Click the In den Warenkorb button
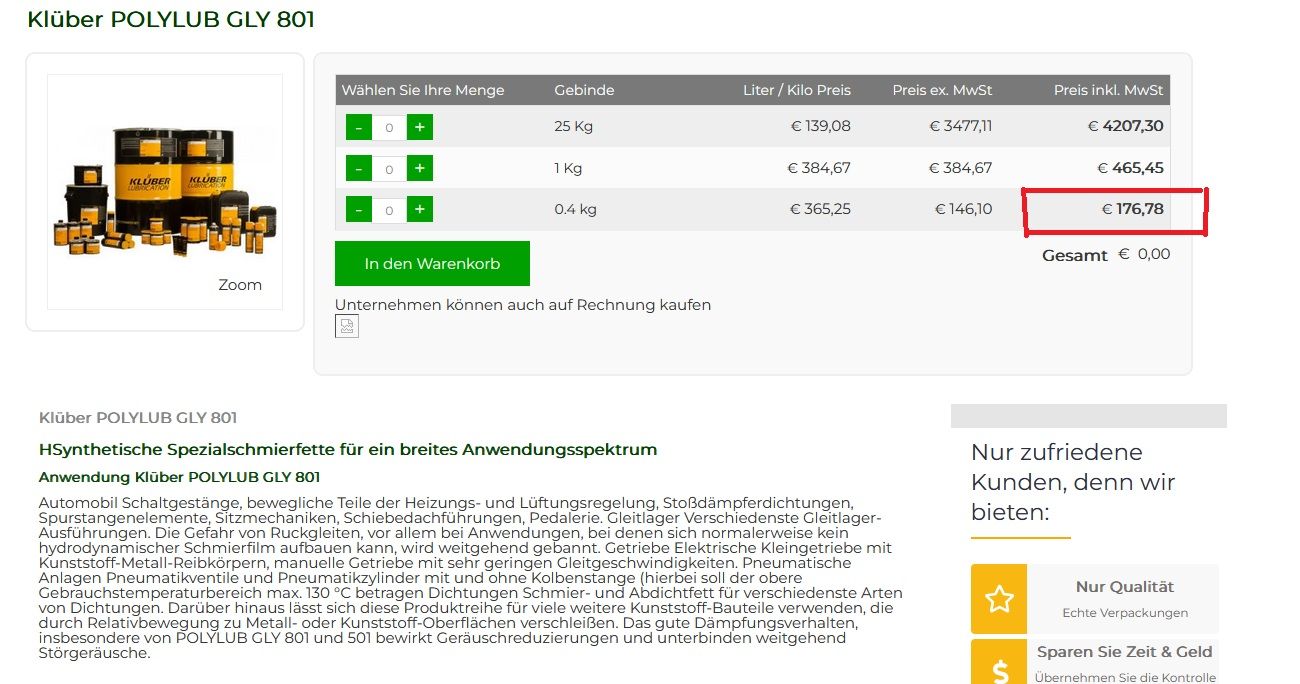This screenshot has width=1300, height=684. coord(432,264)
